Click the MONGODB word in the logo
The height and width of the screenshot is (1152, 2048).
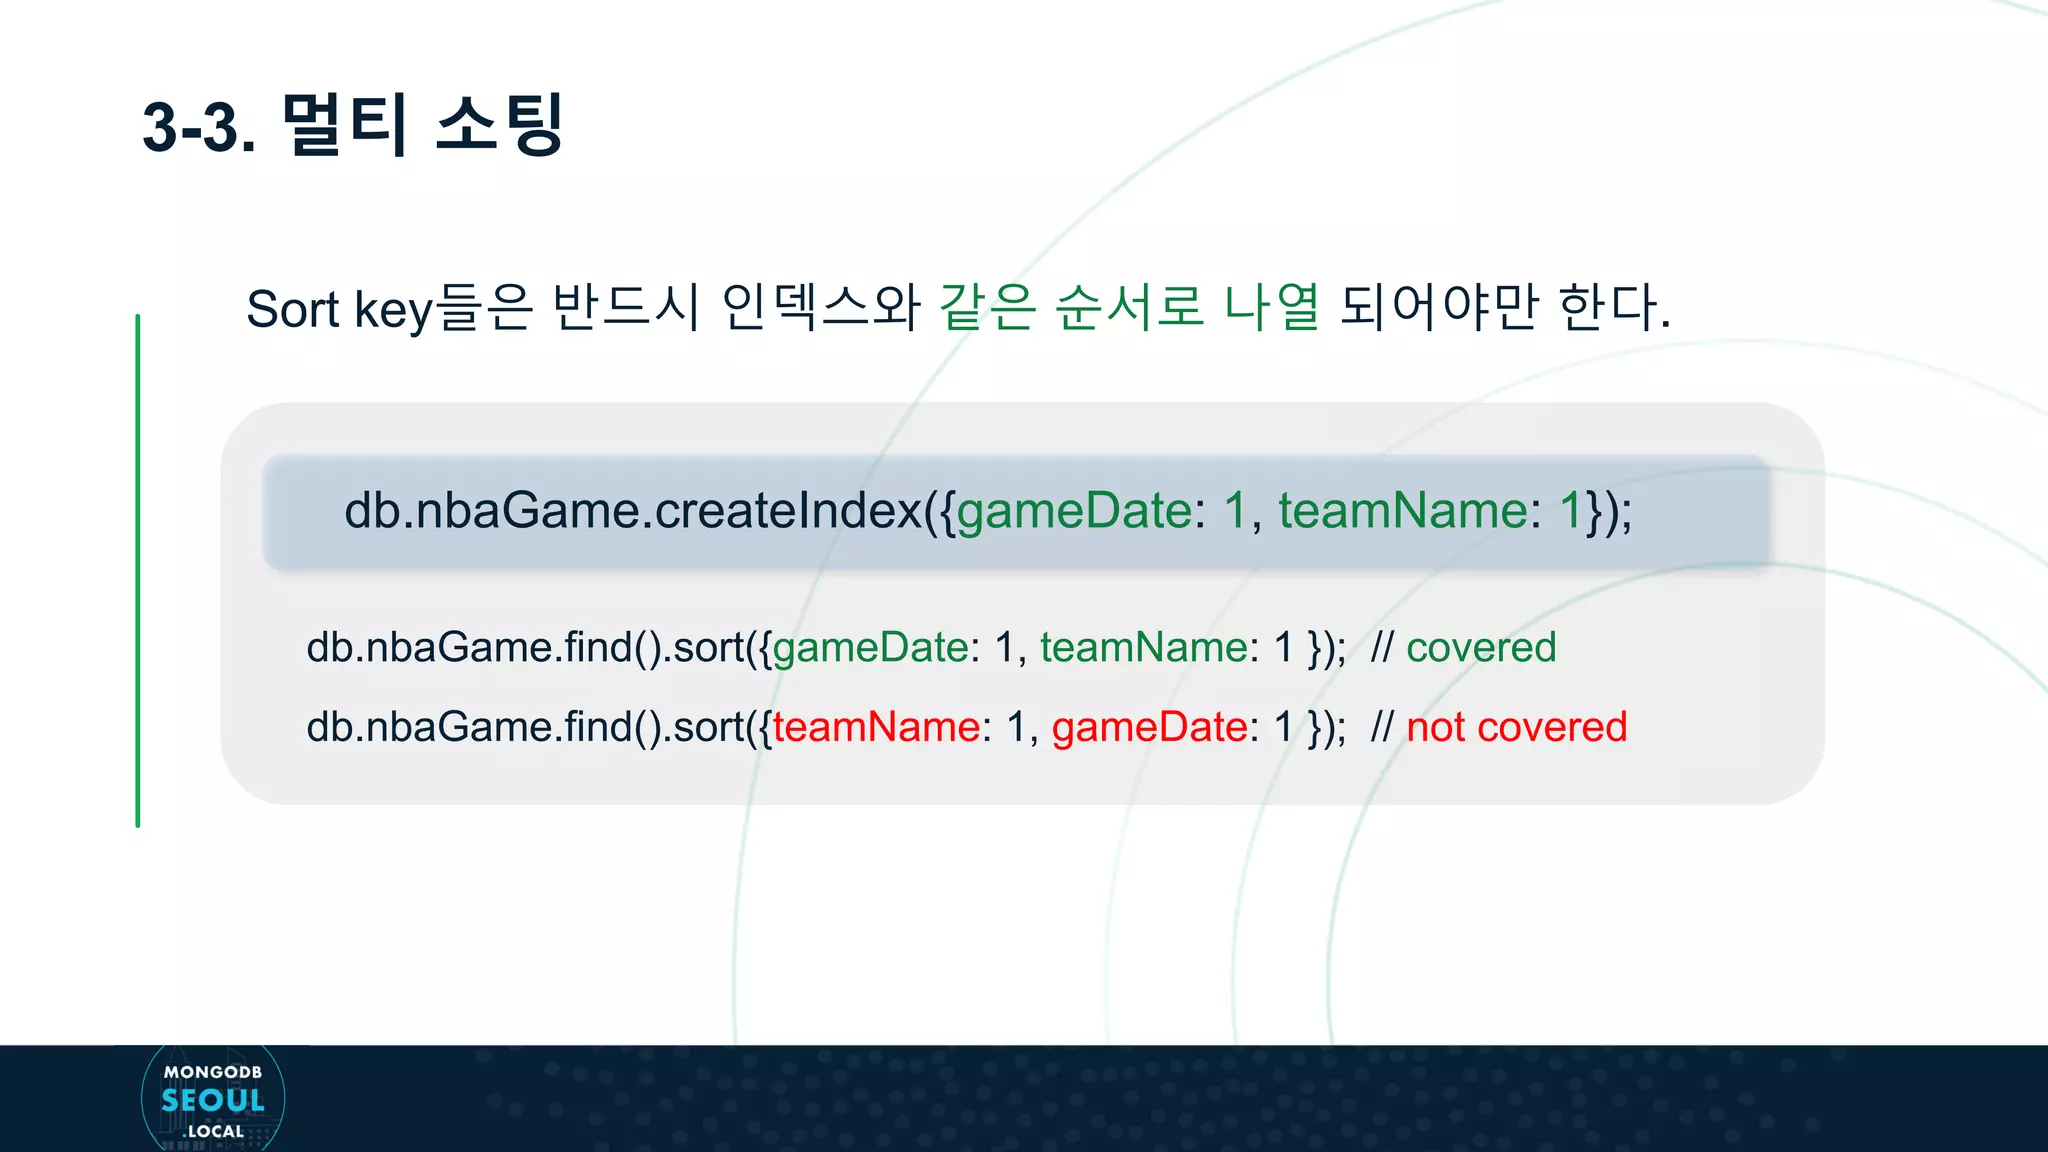[212, 1072]
